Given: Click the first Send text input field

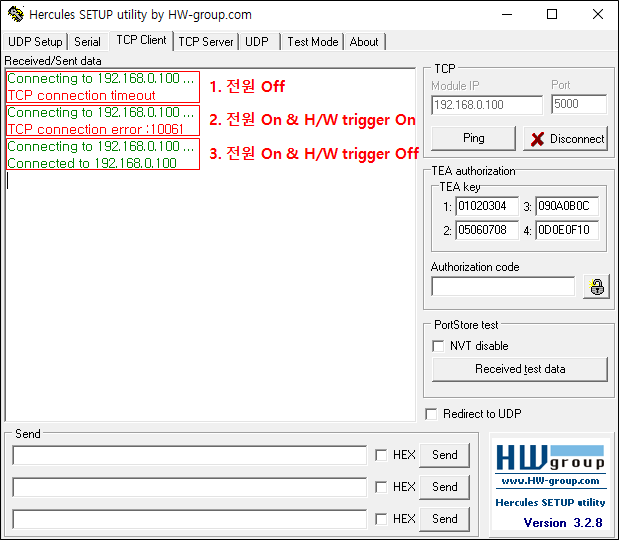Looking at the screenshot, I should coord(189,455).
